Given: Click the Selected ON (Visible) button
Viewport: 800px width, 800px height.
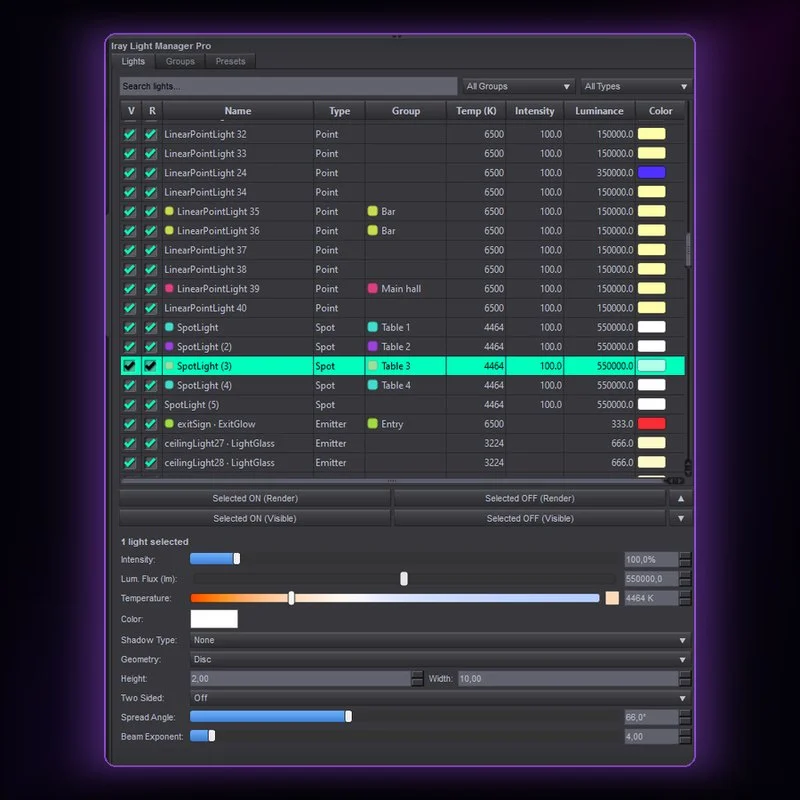Looking at the screenshot, I should pyautogui.click(x=255, y=518).
